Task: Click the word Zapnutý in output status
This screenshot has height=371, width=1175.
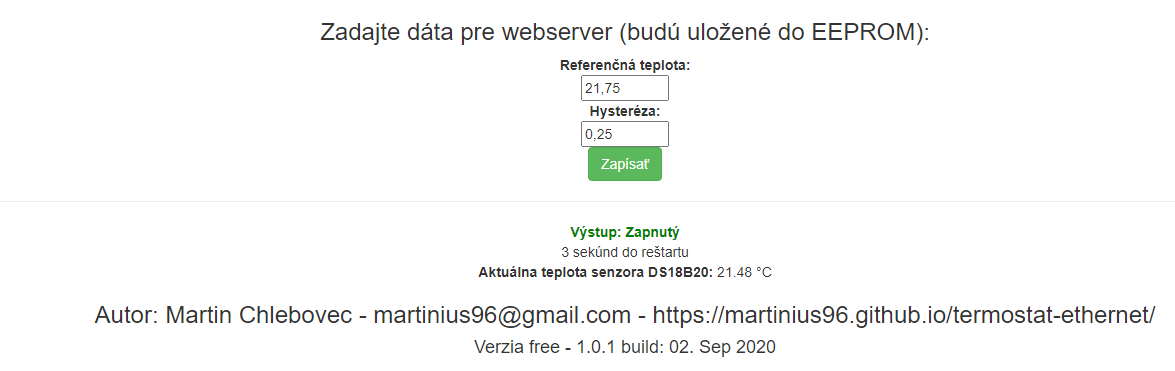Action: [652, 232]
